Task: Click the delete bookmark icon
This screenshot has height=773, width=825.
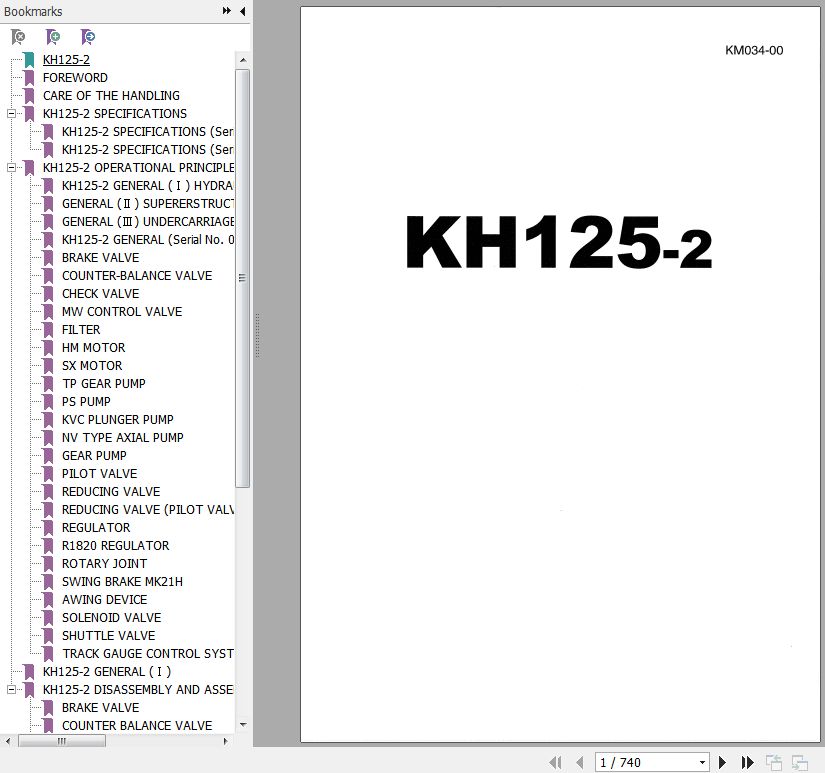Action: (18, 37)
